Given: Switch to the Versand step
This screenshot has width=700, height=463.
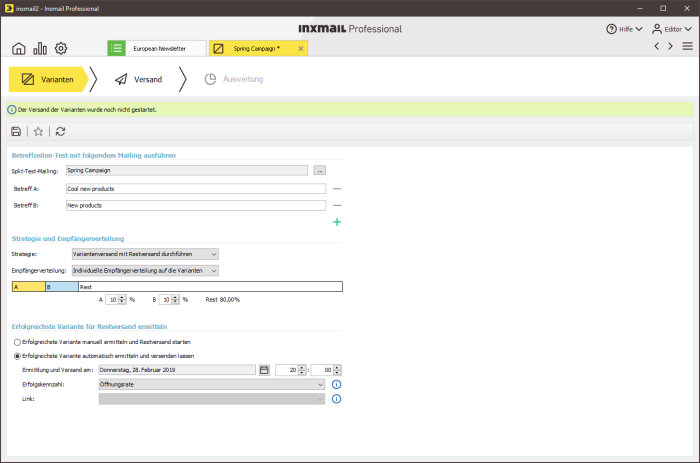Looking at the screenshot, I should (x=138, y=79).
